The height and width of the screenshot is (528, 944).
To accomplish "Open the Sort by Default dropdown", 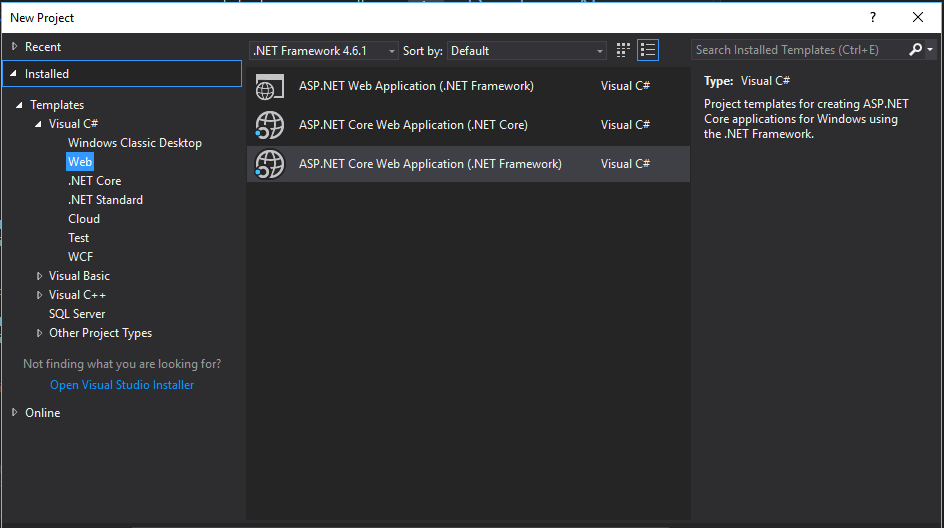I will coord(526,51).
